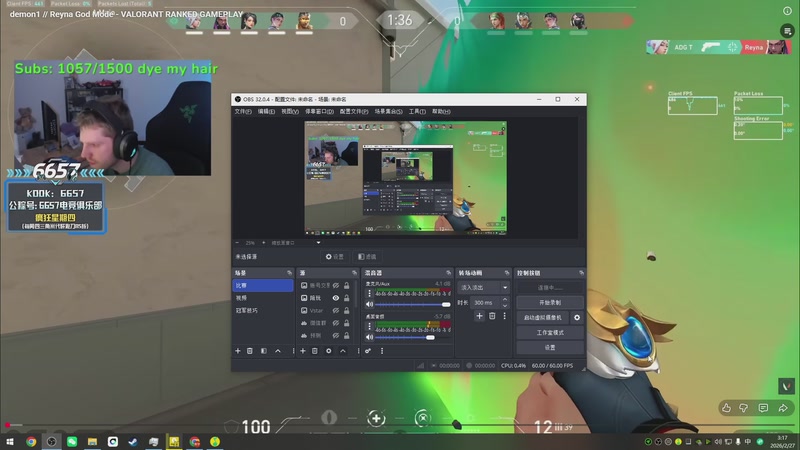
Task: Add a new scene with the plus icon
Action: [x=238, y=351]
